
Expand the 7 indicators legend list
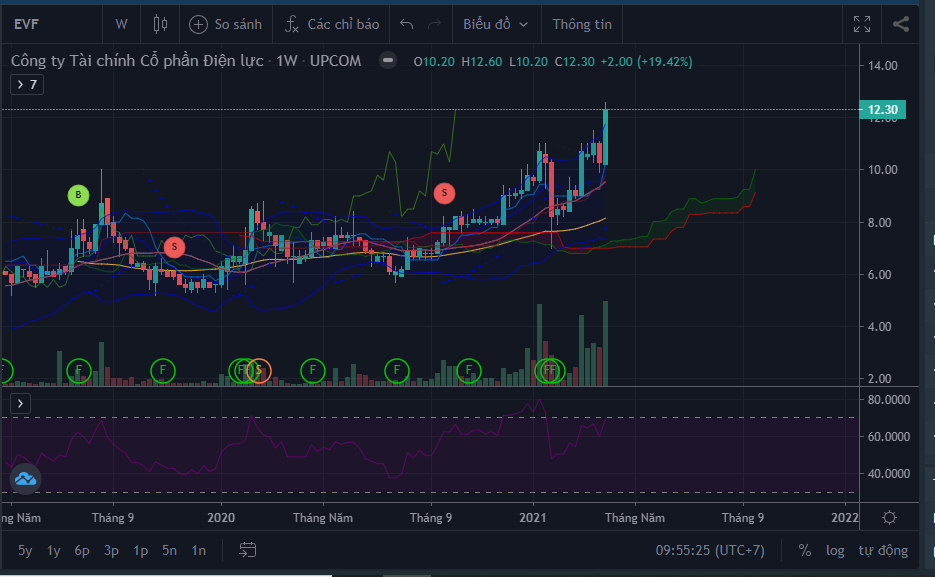26,85
